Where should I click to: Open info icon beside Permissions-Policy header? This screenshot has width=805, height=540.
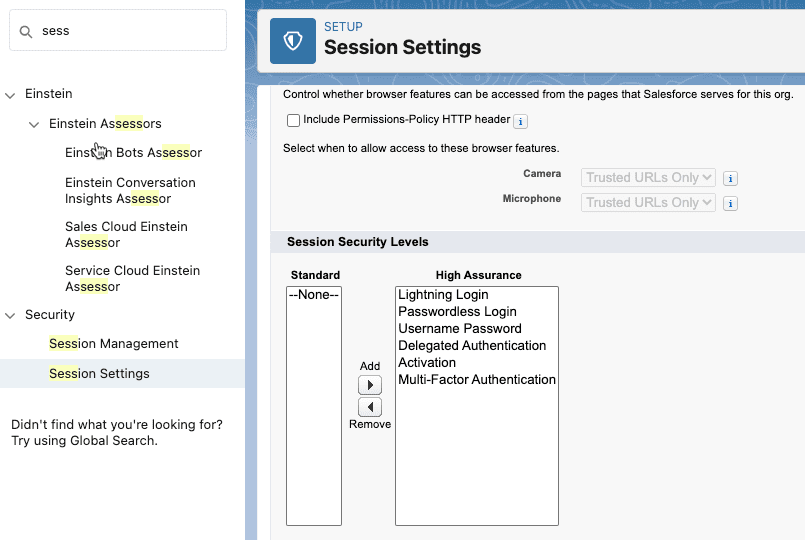[521, 121]
